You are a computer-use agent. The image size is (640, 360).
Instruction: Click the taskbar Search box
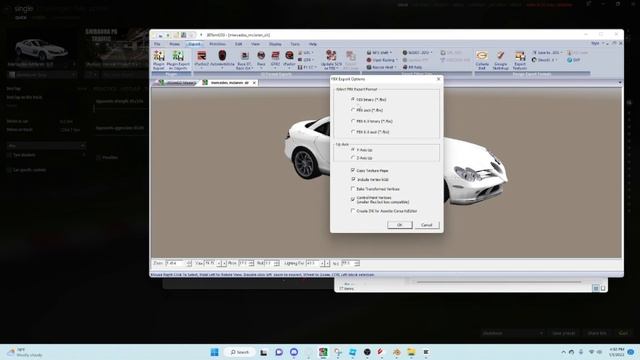click(x=240, y=352)
